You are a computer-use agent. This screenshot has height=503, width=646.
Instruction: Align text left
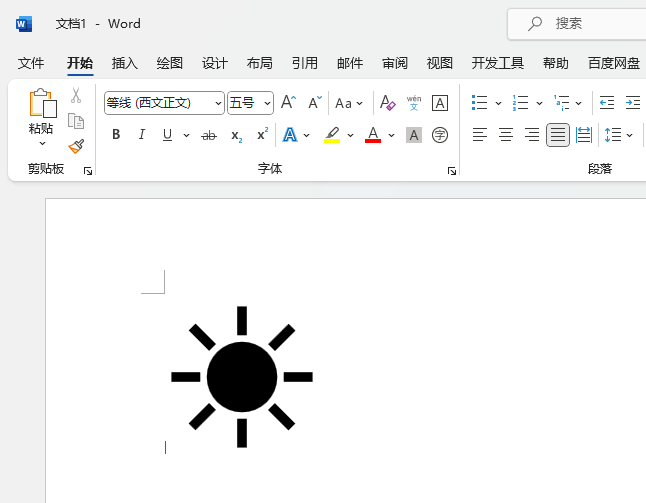click(x=480, y=135)
